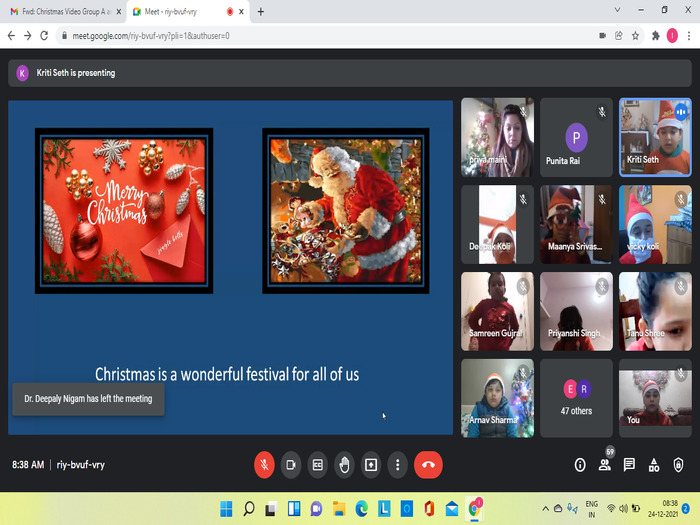
Task: Select vicky koli video tile
Action: click(x=655, y=224)
